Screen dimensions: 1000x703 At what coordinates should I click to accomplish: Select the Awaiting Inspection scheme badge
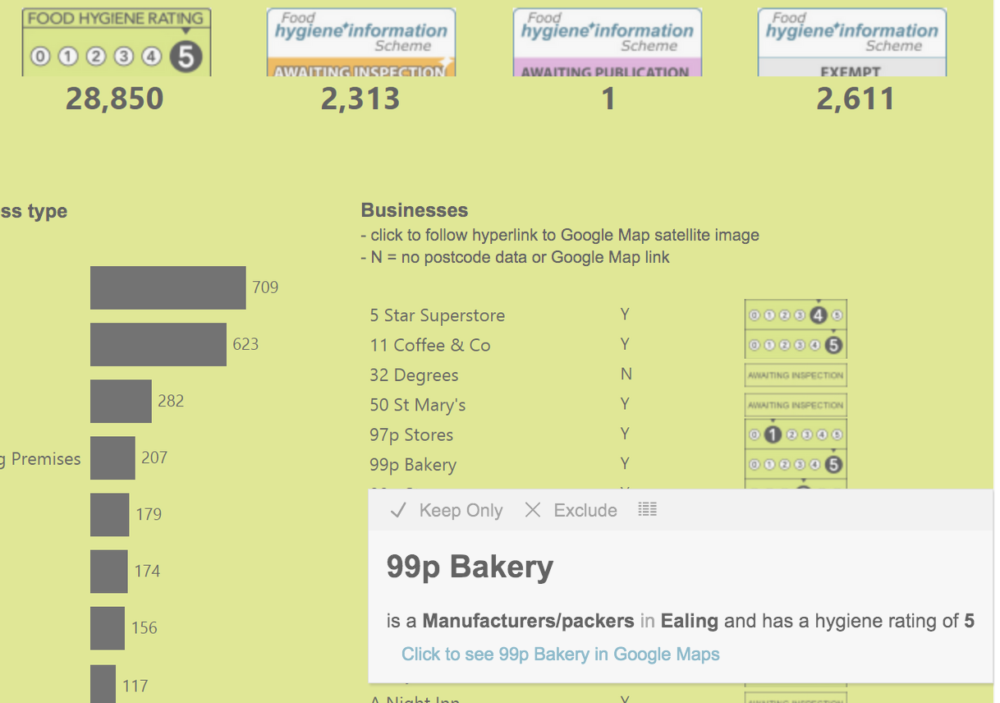click(361, 42)
